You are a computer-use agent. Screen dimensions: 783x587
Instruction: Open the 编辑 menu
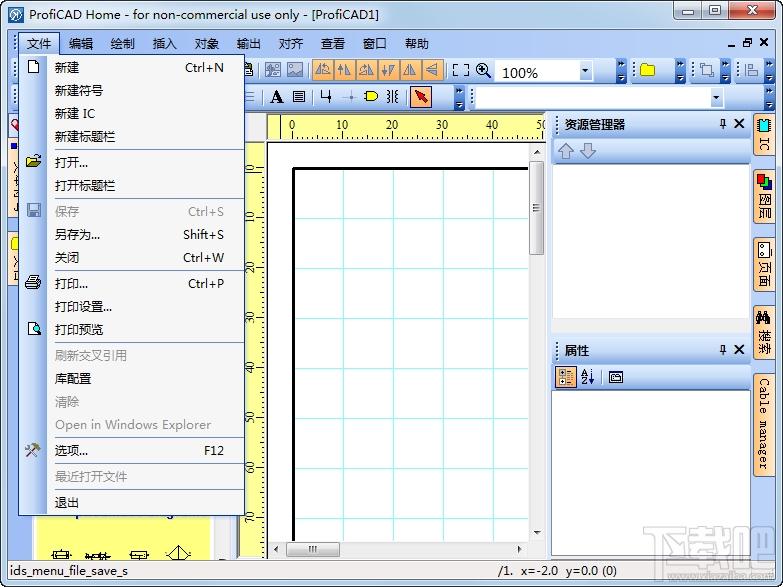81,43
